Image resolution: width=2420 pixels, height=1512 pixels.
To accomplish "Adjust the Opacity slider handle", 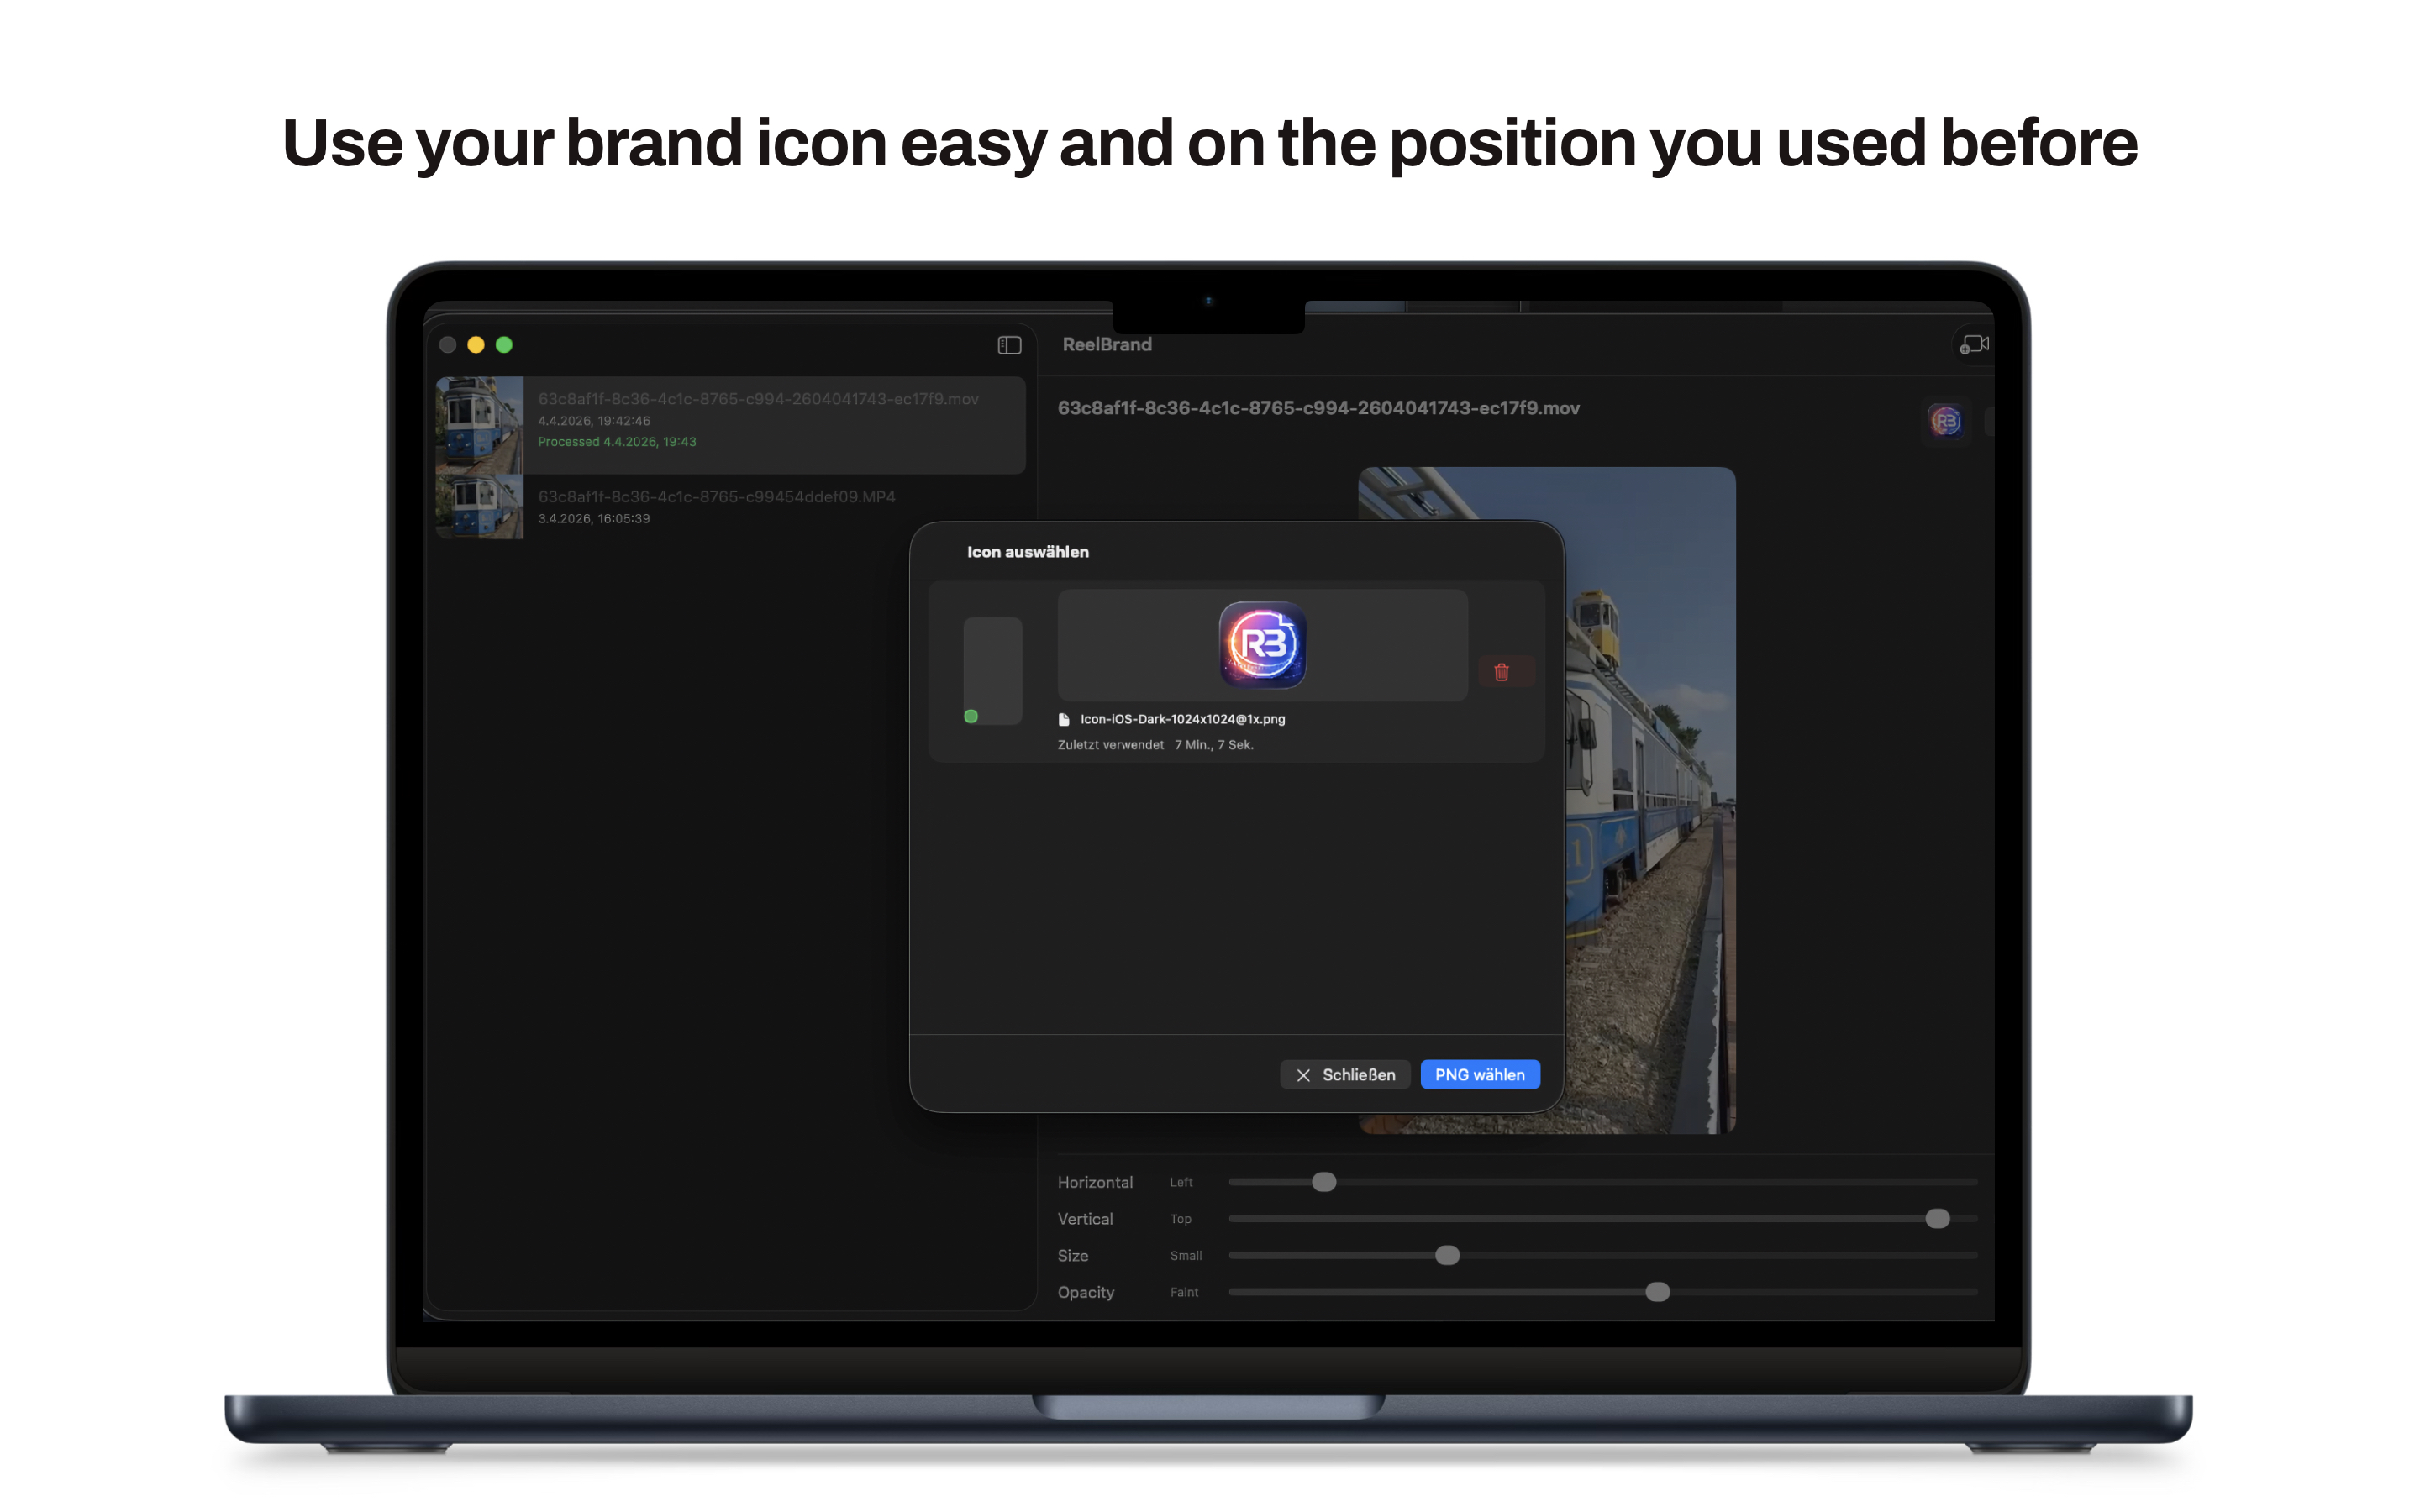I will pos(1658,1291).
